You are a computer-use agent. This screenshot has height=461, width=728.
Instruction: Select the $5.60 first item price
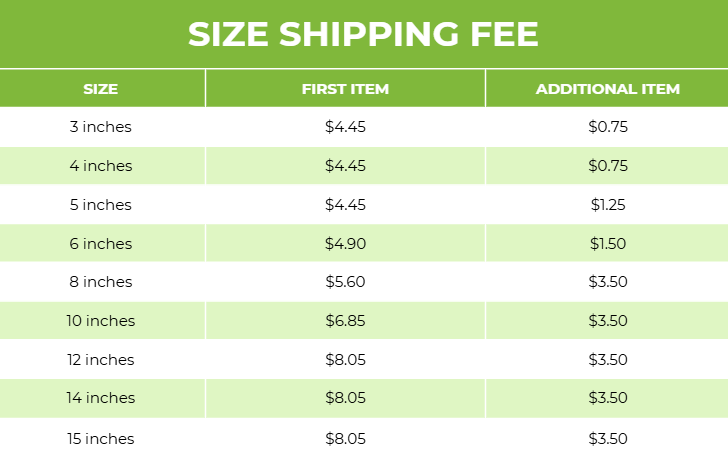[x=345, y=282]
